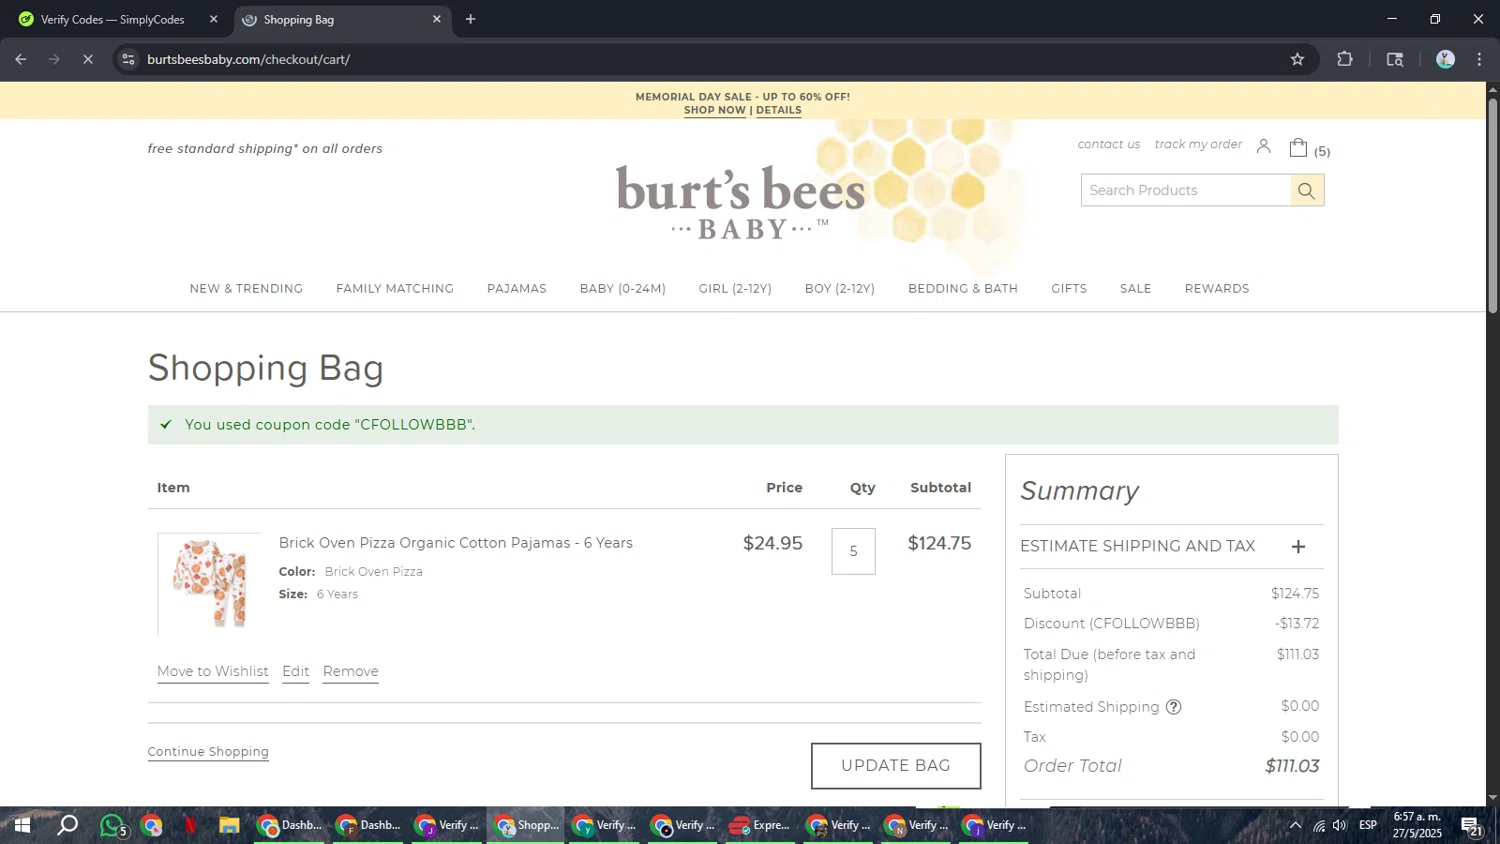
Task: Open the Baby (0-24M) menu
Action: (x=623, y=289)
